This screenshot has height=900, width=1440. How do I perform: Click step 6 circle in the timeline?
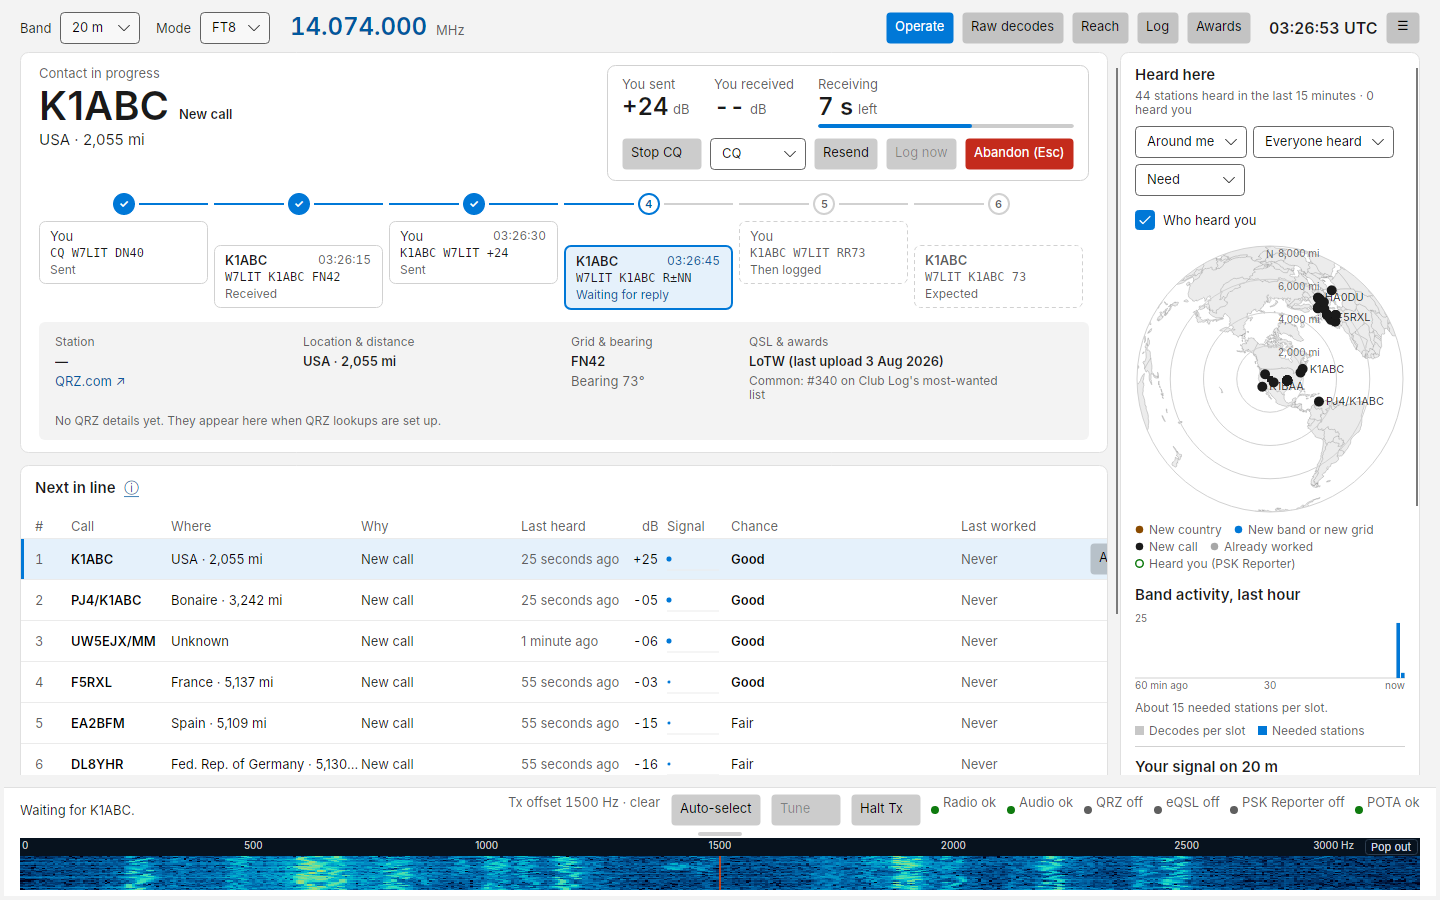998,204
